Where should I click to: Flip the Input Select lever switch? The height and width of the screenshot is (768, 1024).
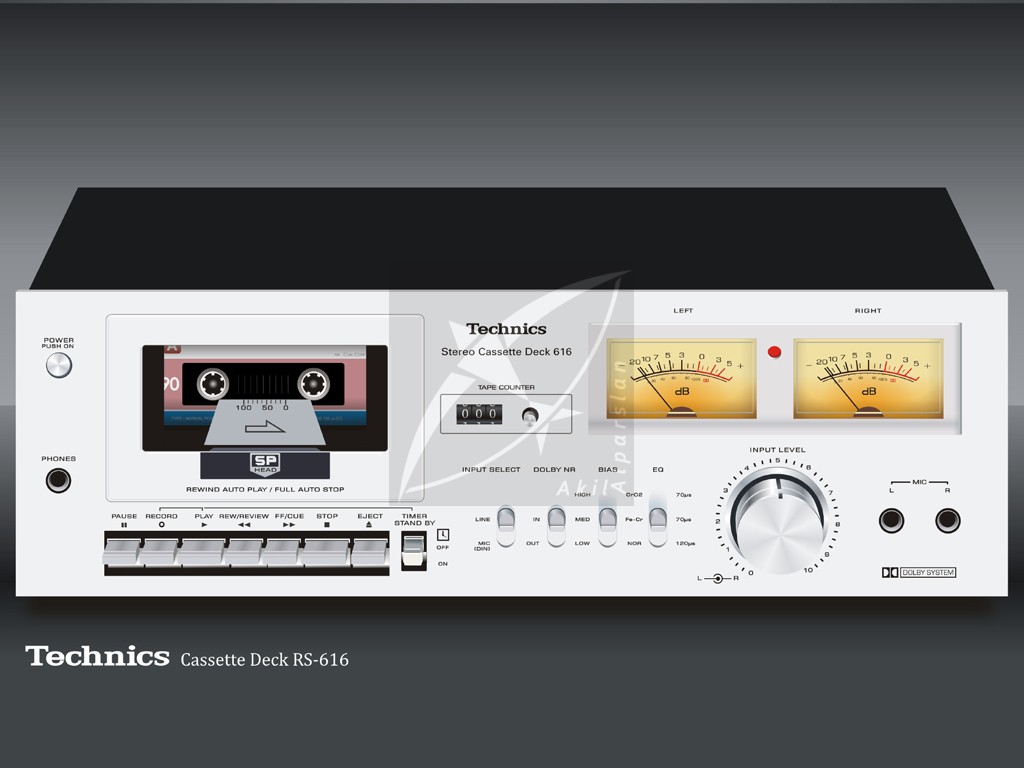click(506, 526)
